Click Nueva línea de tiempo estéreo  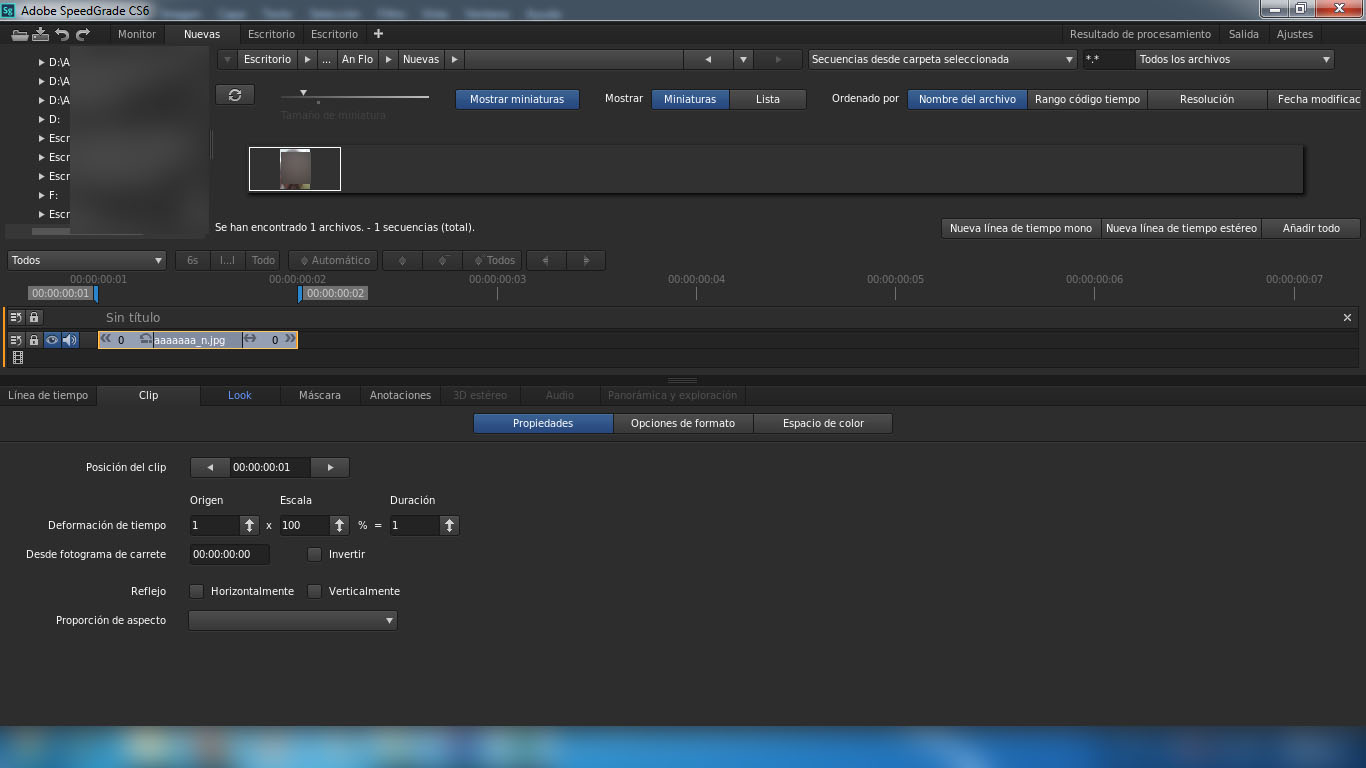[x=1181, y=228]
